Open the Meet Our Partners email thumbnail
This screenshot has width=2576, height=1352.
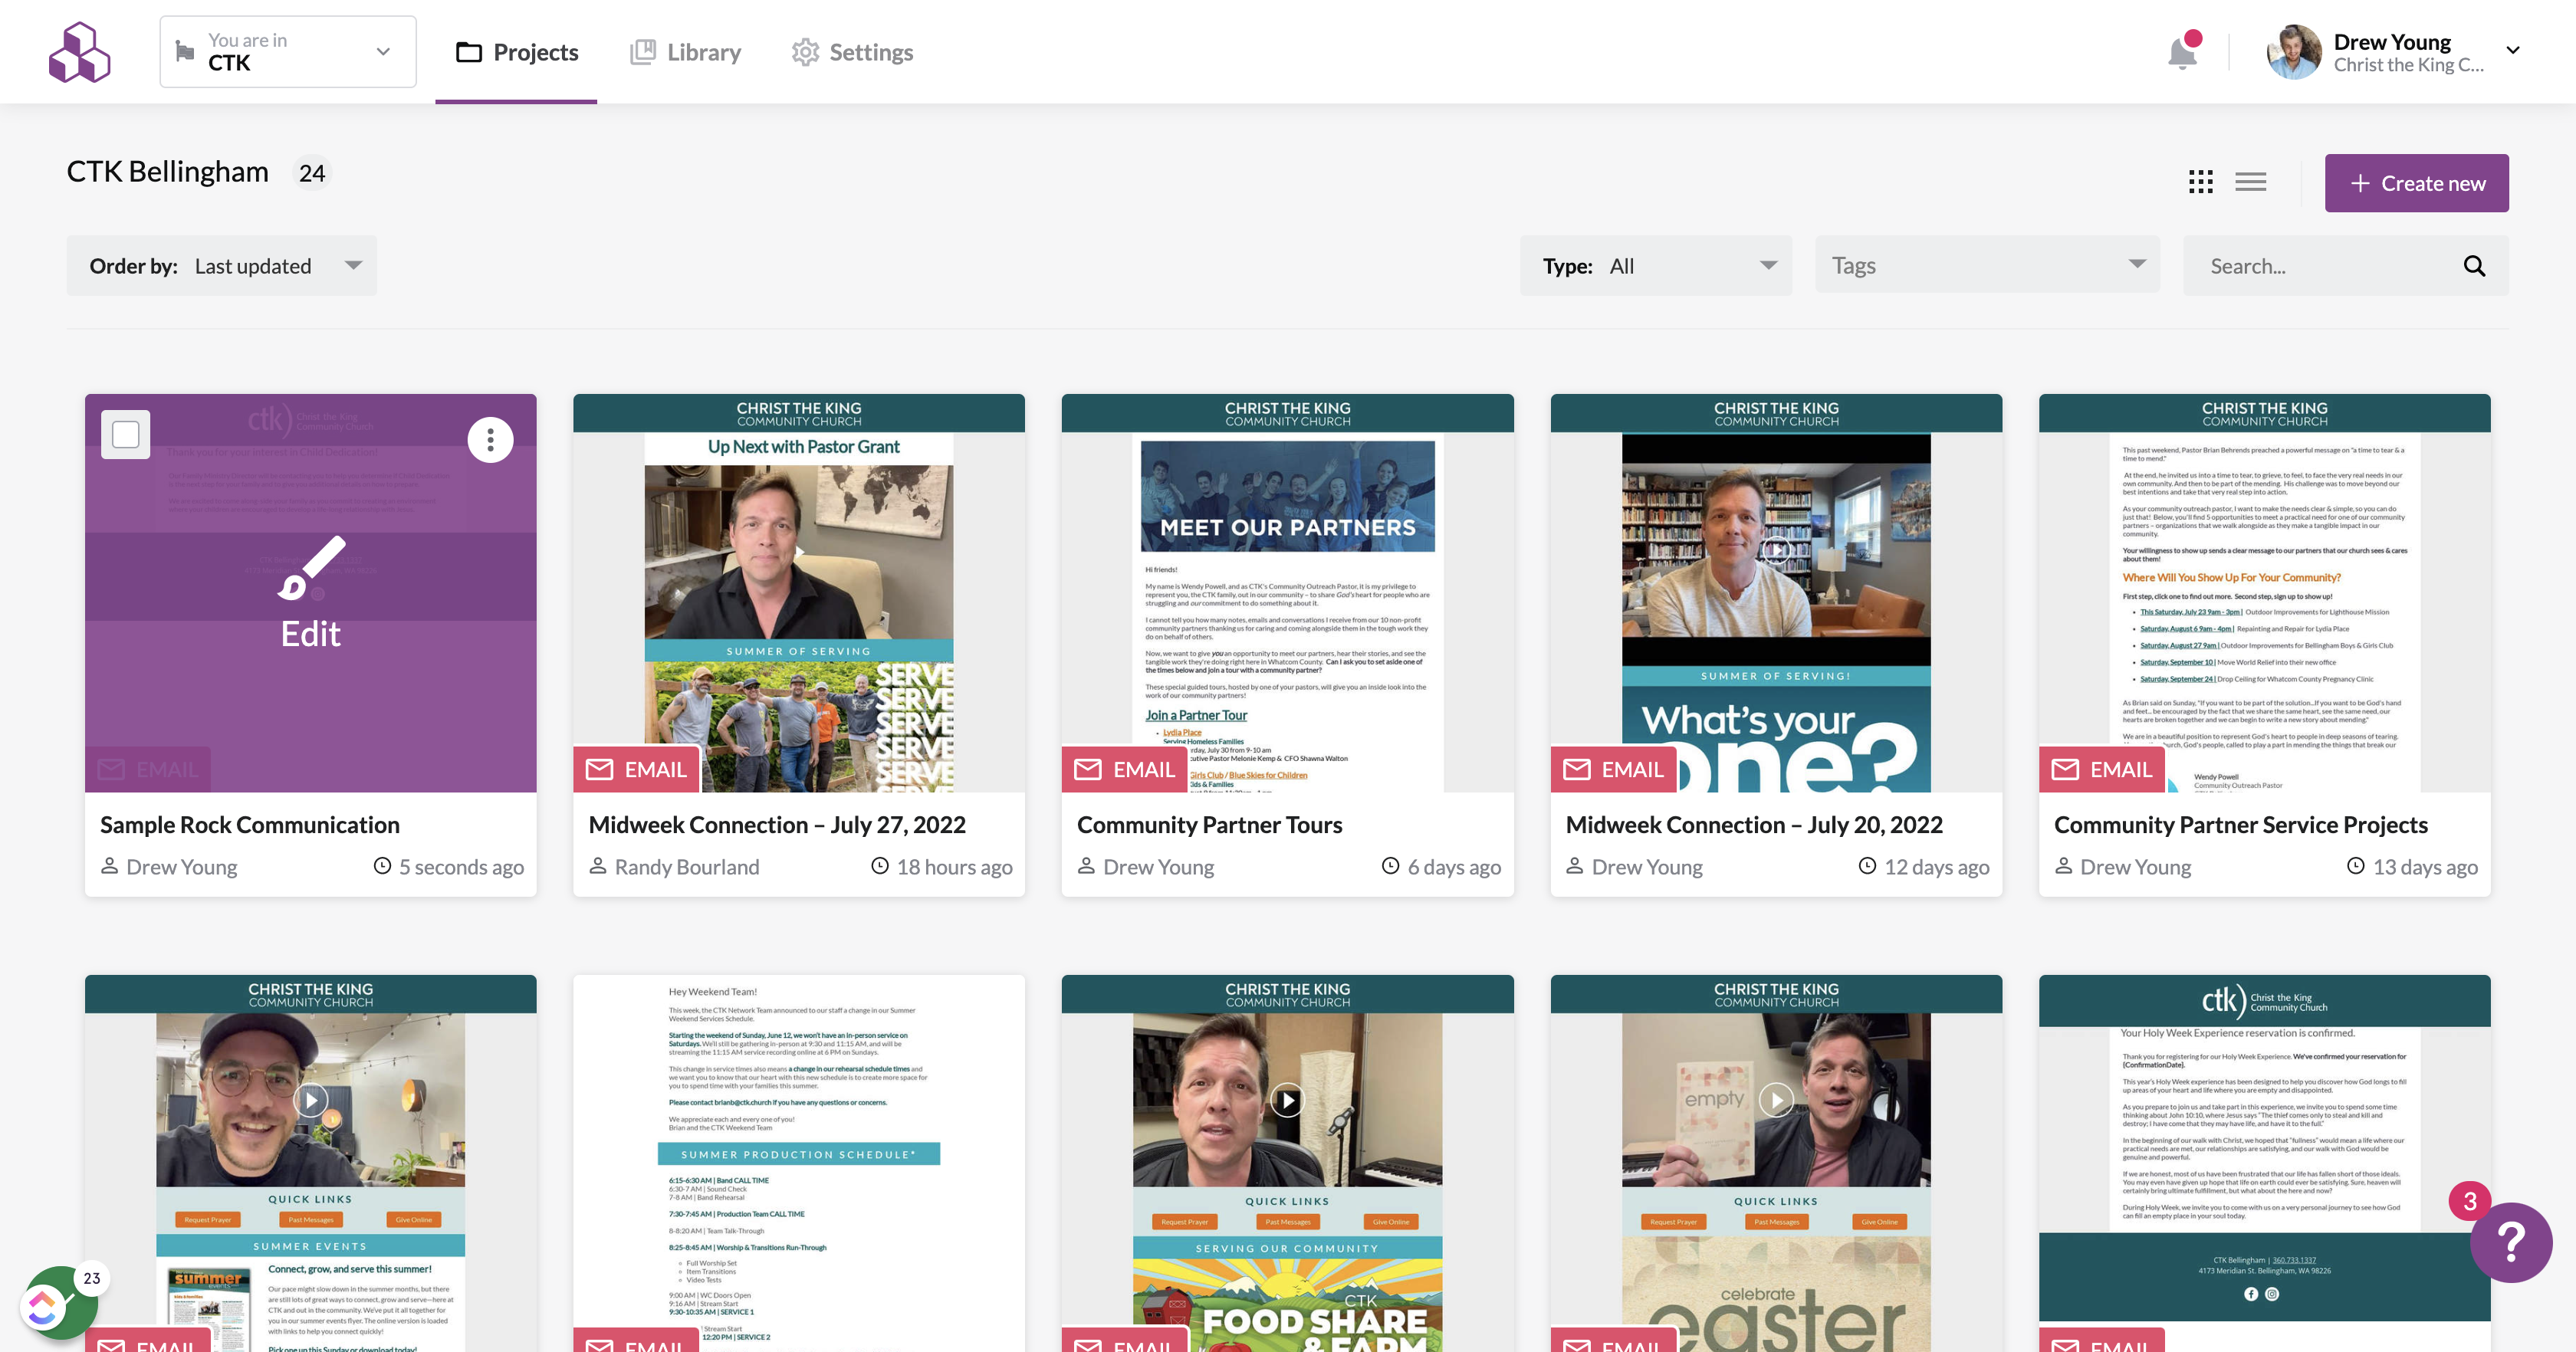click(1287, 593)
